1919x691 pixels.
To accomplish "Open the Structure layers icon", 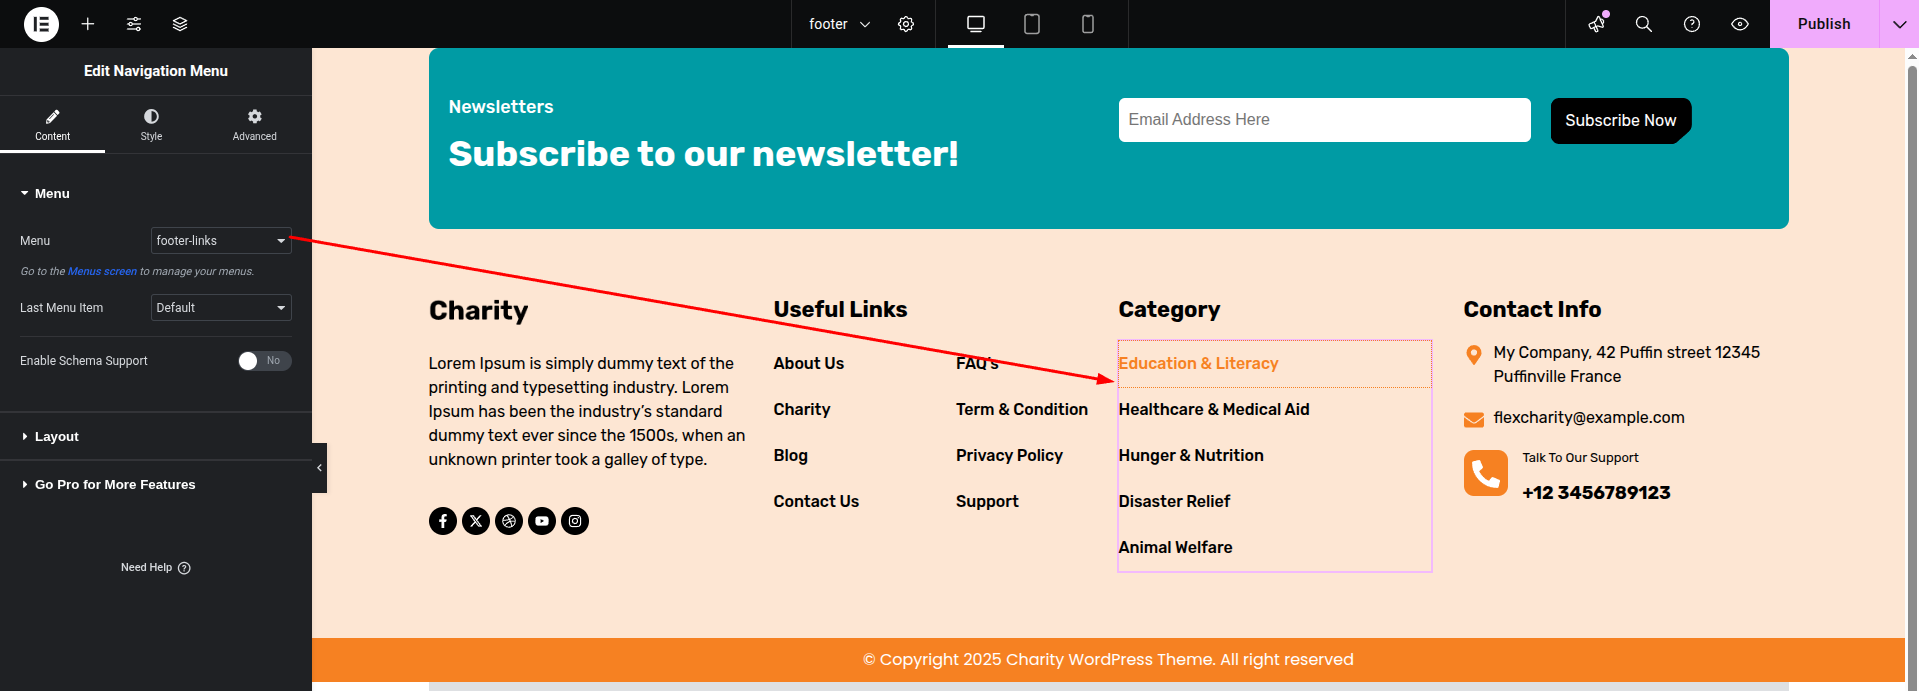I will (180, 24).
